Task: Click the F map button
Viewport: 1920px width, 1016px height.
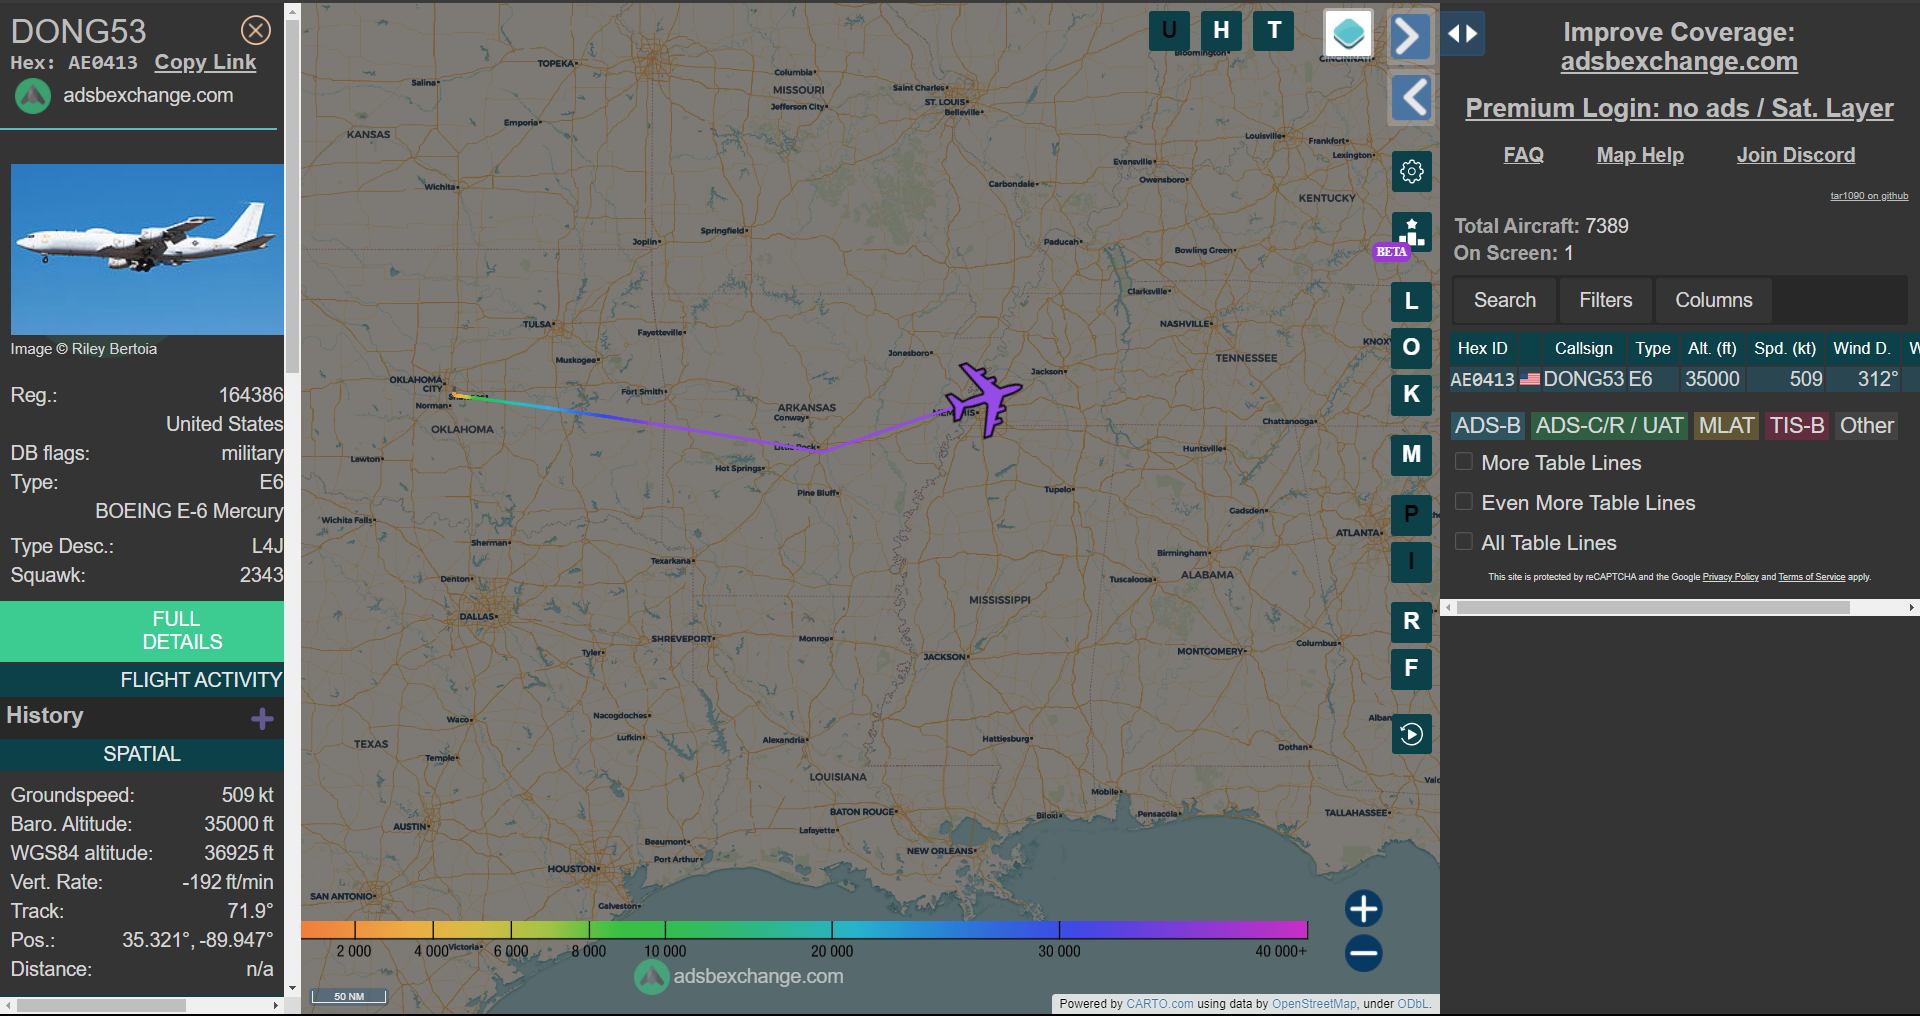Action: (1411, 668)
